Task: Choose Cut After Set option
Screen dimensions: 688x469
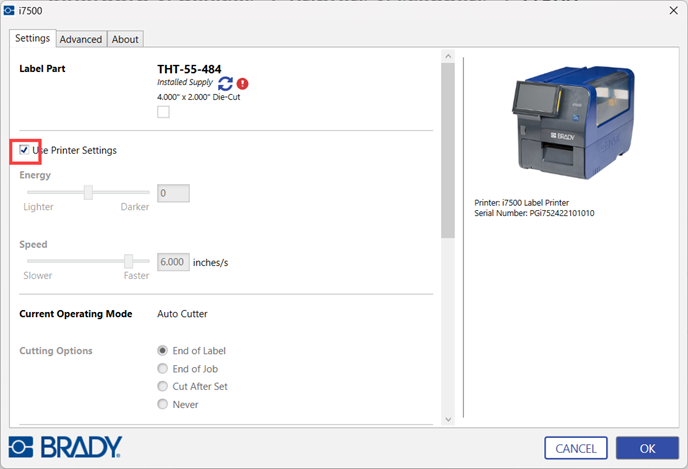Action: (x=163, y=387)
